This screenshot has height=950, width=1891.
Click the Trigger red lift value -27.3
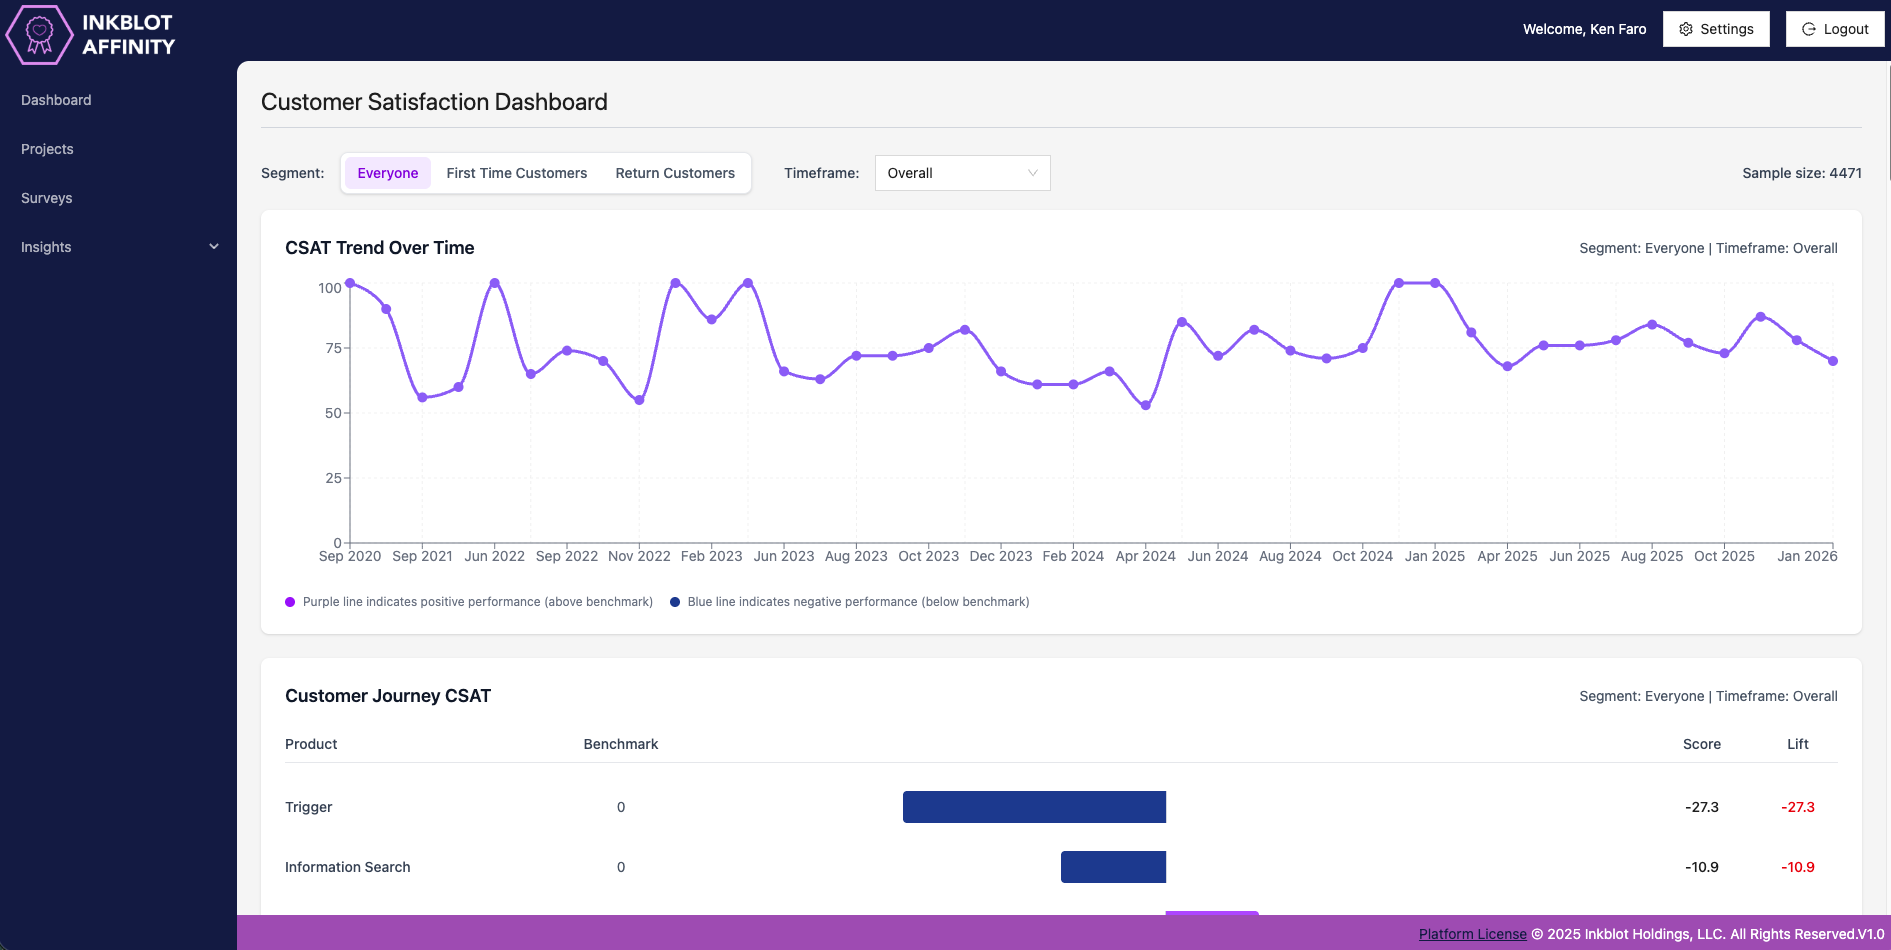[1797, 807]
